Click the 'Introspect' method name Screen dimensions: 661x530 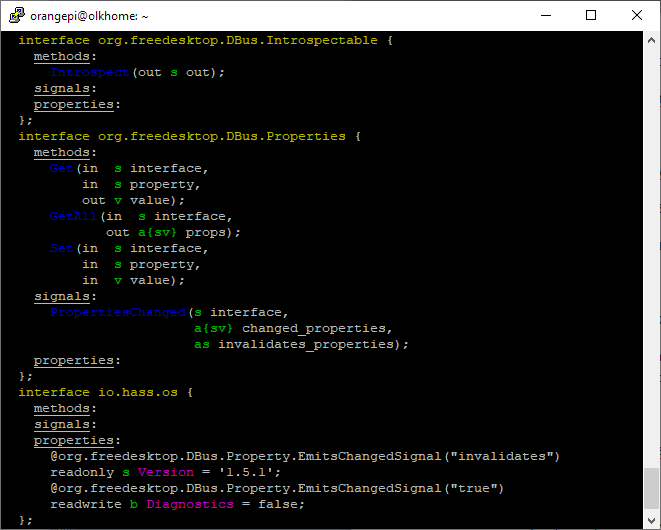coord(89,73)
